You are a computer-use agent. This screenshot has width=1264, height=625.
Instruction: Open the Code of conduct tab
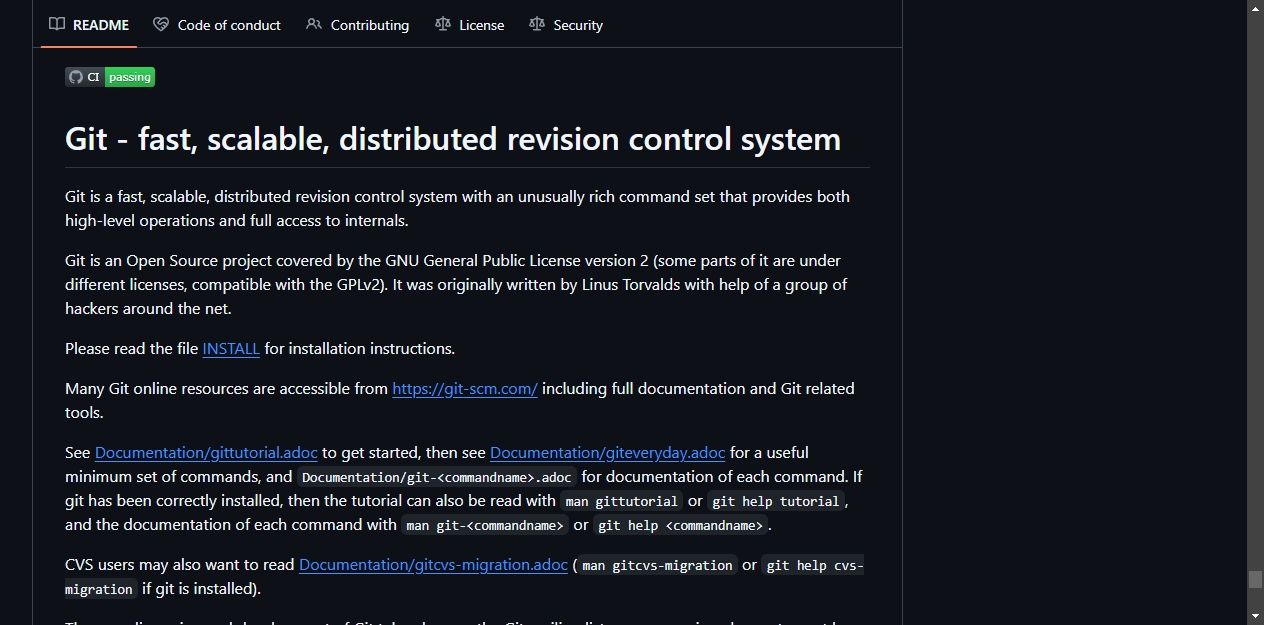[x=217, y=25]
